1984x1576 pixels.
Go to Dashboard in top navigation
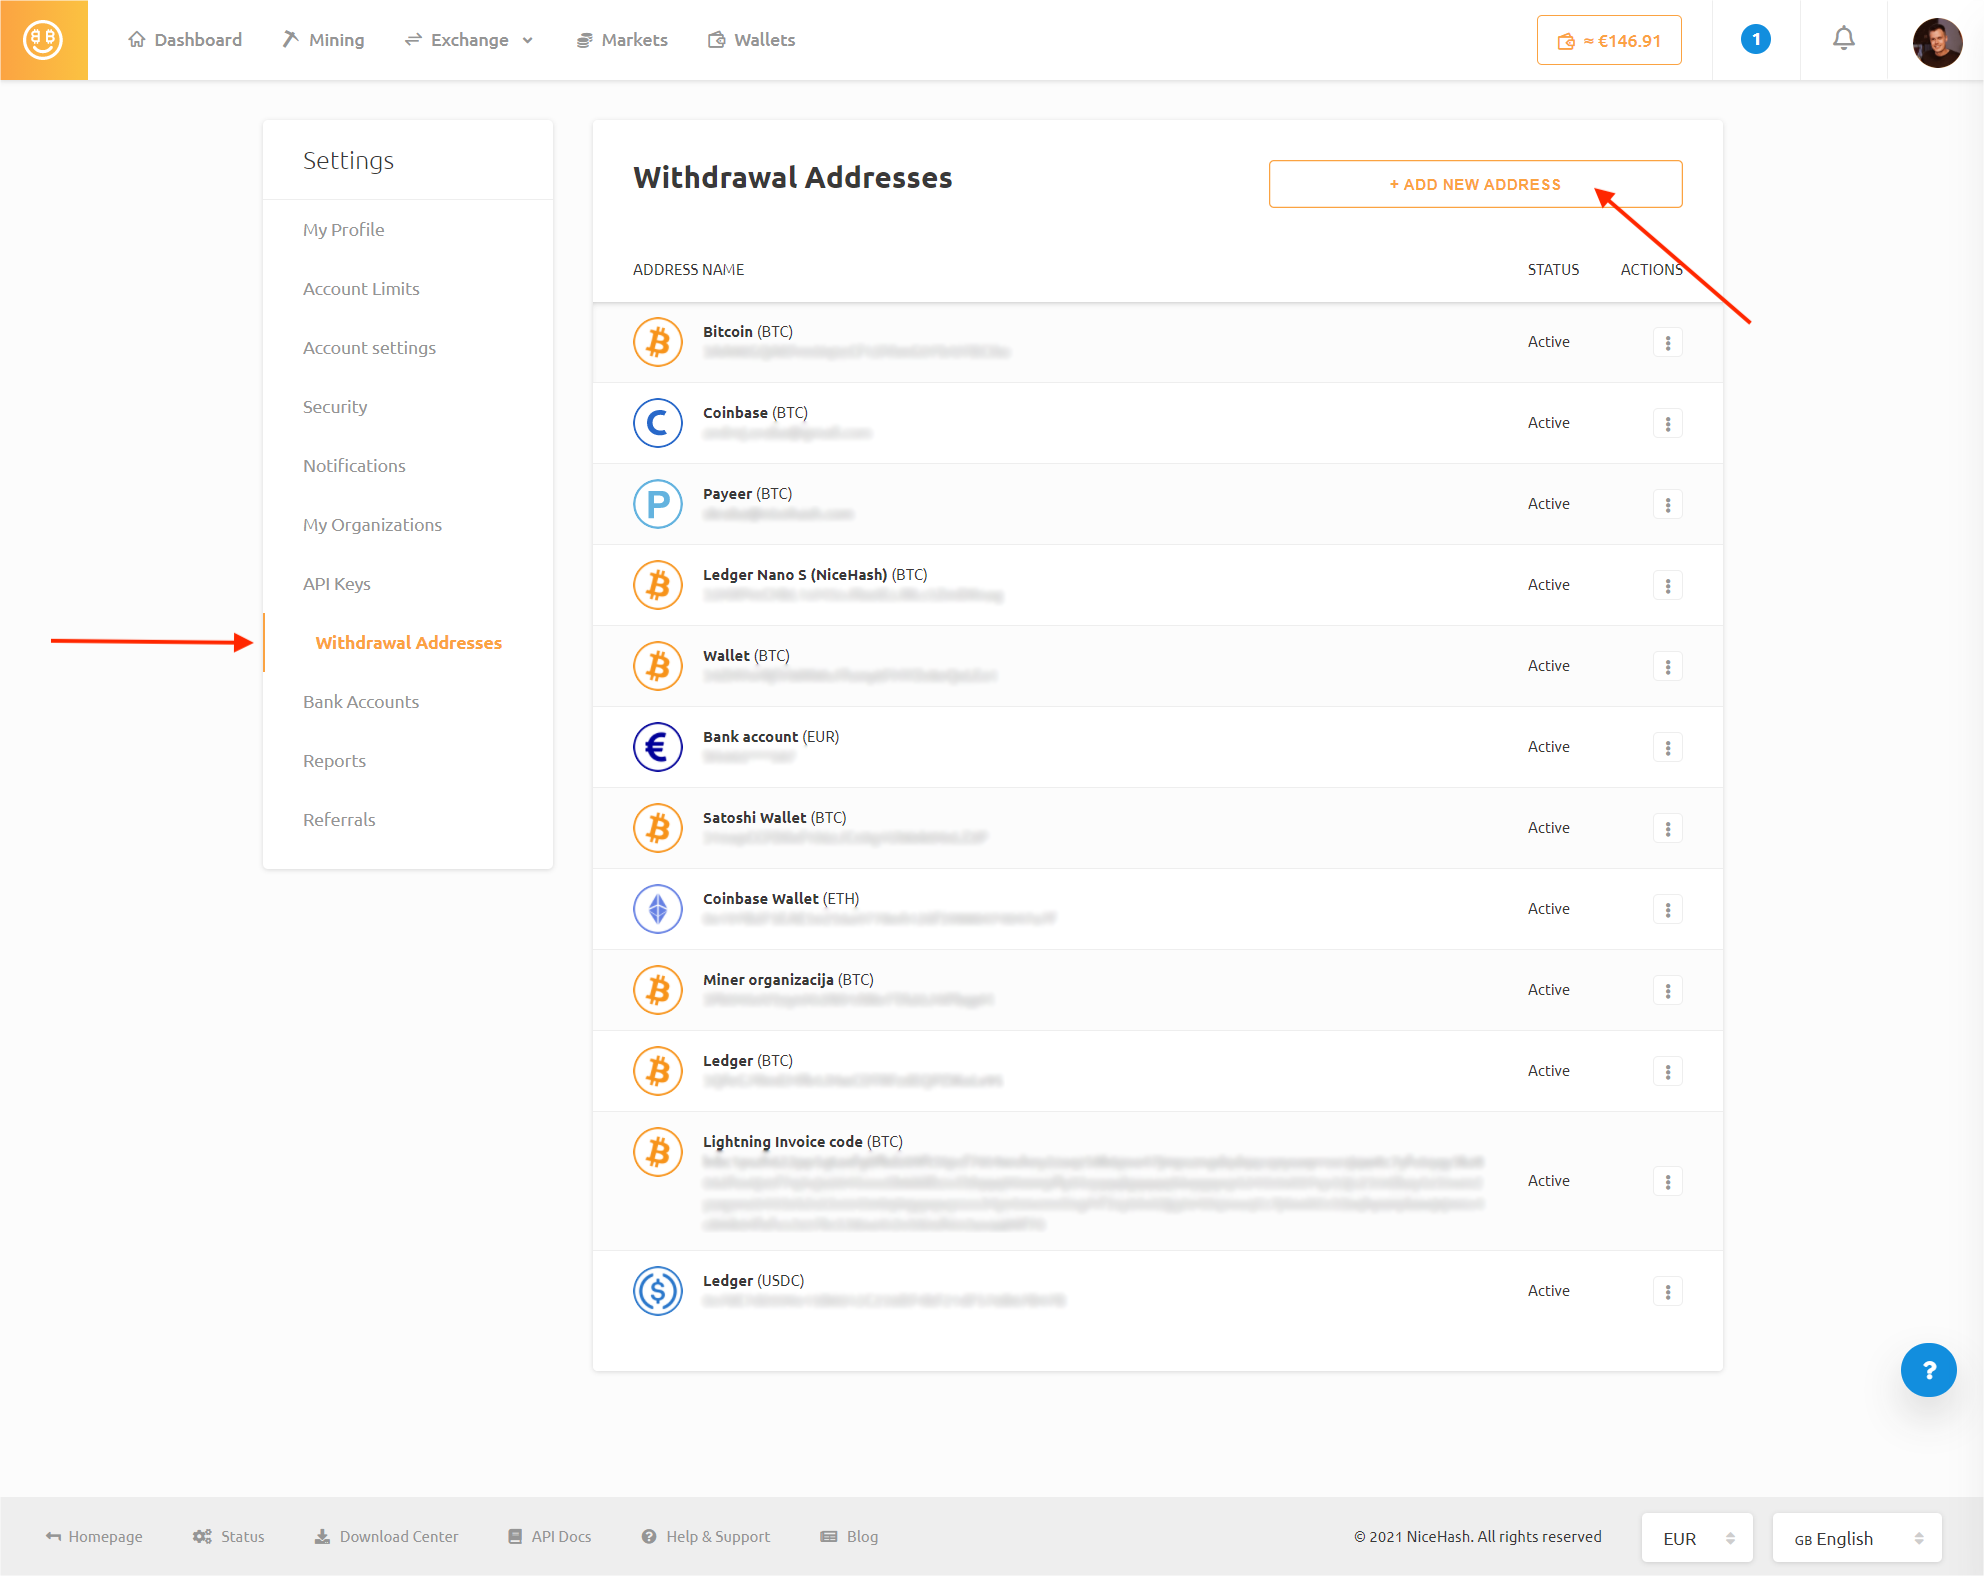[x=185, y=40]
